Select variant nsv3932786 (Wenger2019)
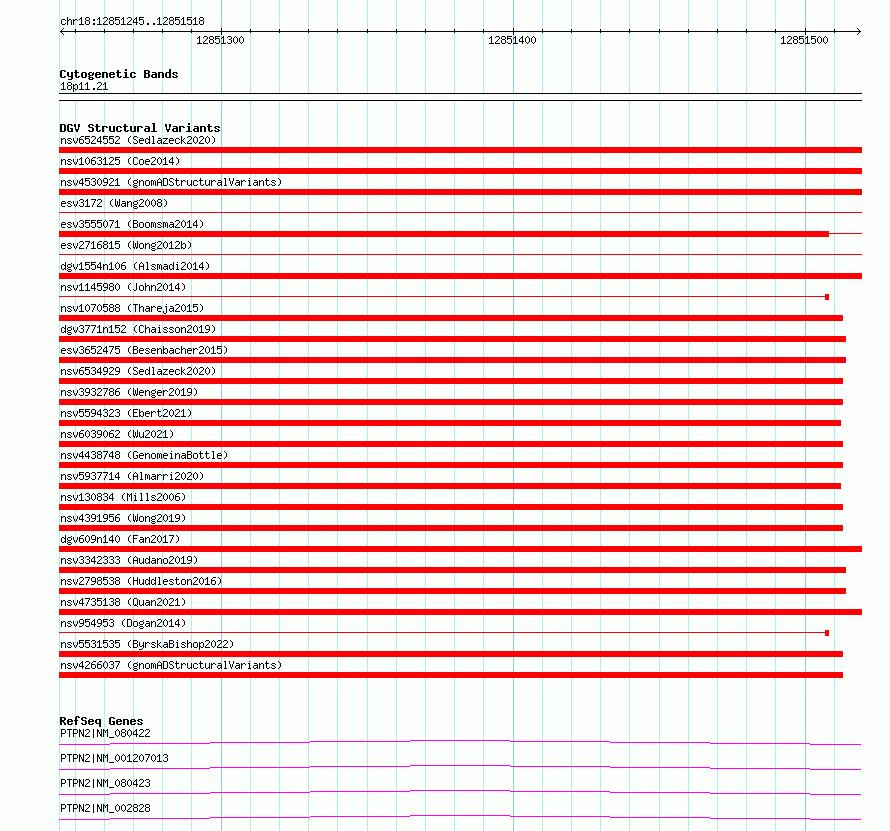 [129, 392]
